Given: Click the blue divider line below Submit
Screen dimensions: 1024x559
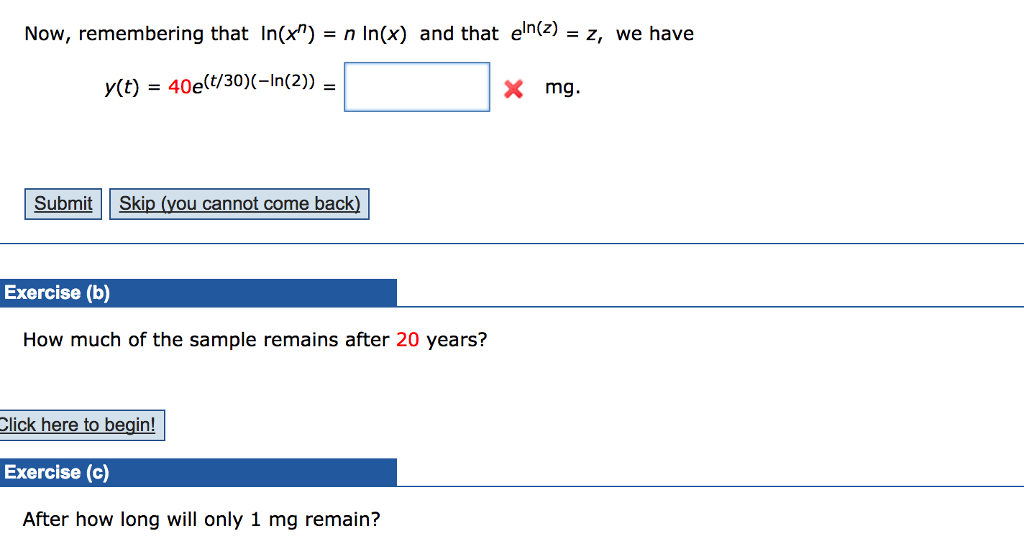Looking at the screenshot, I should (512, 244).
